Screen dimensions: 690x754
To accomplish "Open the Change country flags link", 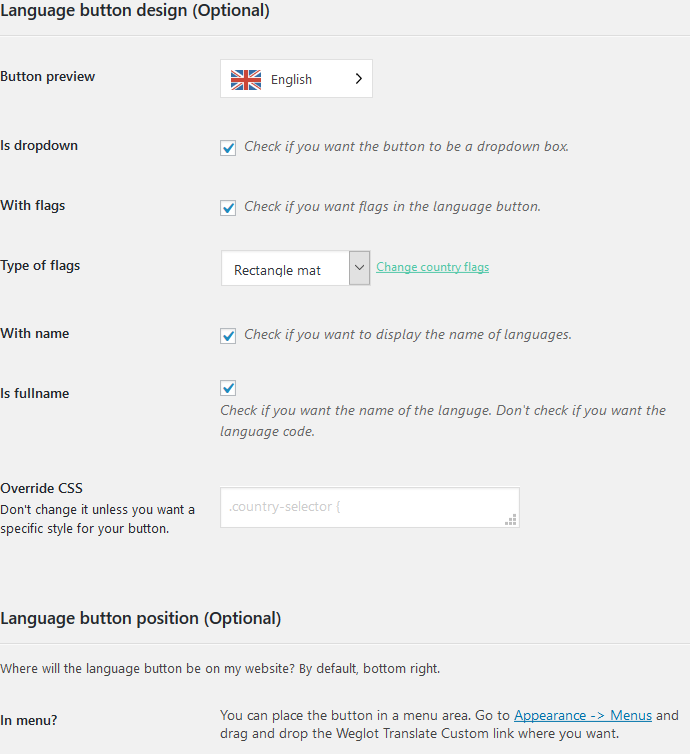I will 432,267.
